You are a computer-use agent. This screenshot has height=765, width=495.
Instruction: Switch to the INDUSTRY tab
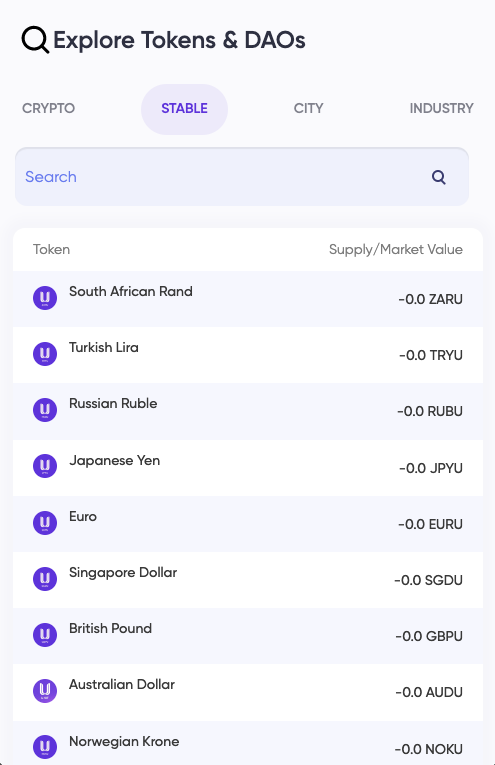[441, 108]
